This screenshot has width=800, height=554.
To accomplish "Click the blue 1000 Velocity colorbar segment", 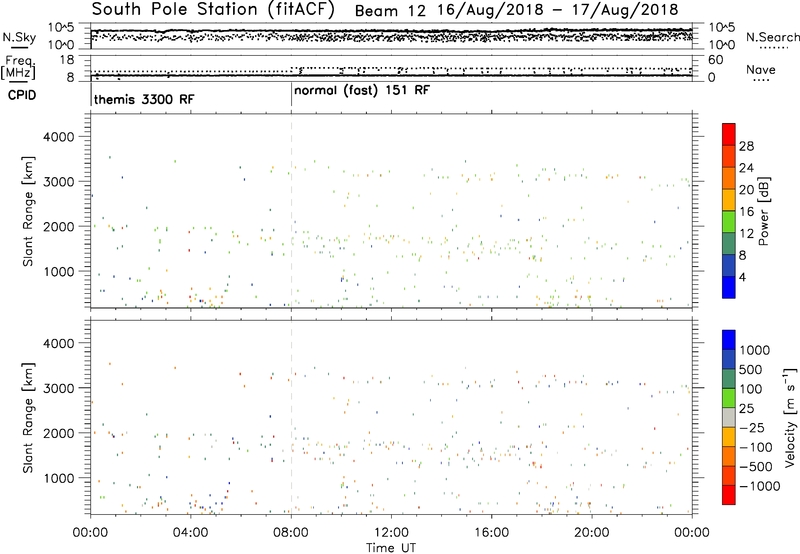I will click(729, 340).
